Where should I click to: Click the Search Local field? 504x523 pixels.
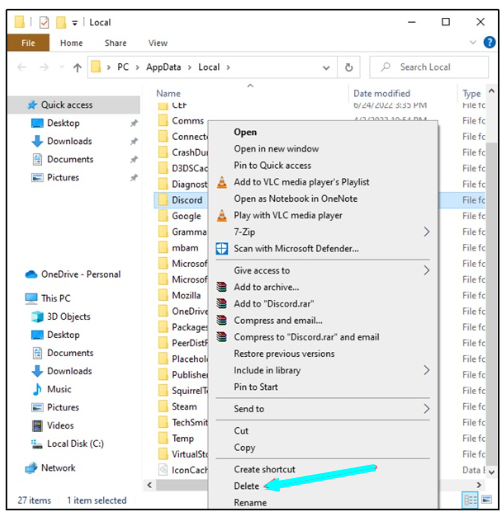coord(429,67)
